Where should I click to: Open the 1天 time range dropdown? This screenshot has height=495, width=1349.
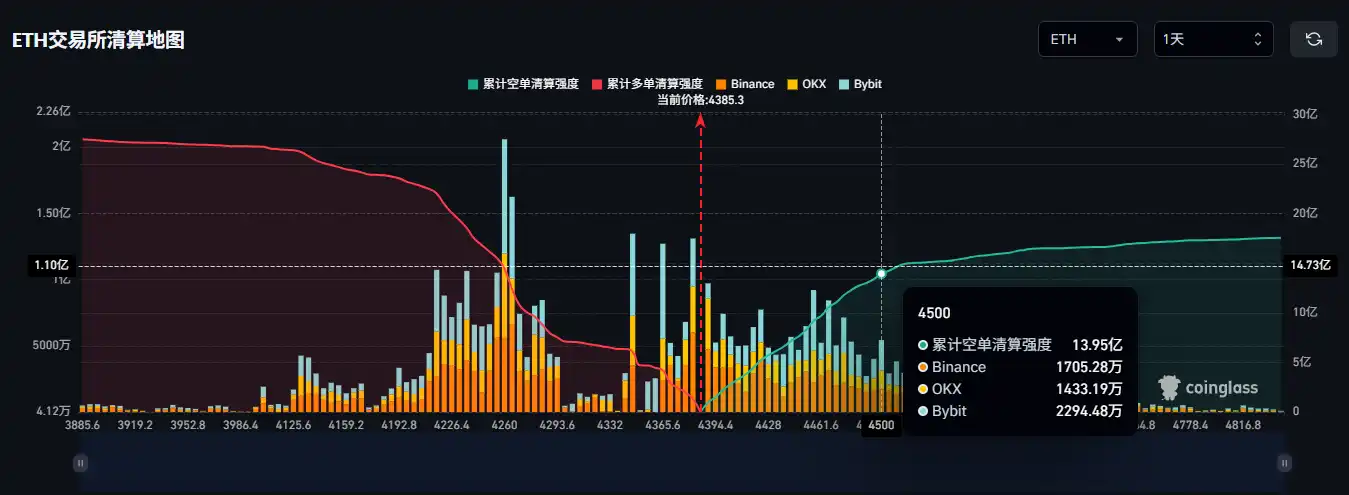pyautogui.click(x=1213, y=40)
